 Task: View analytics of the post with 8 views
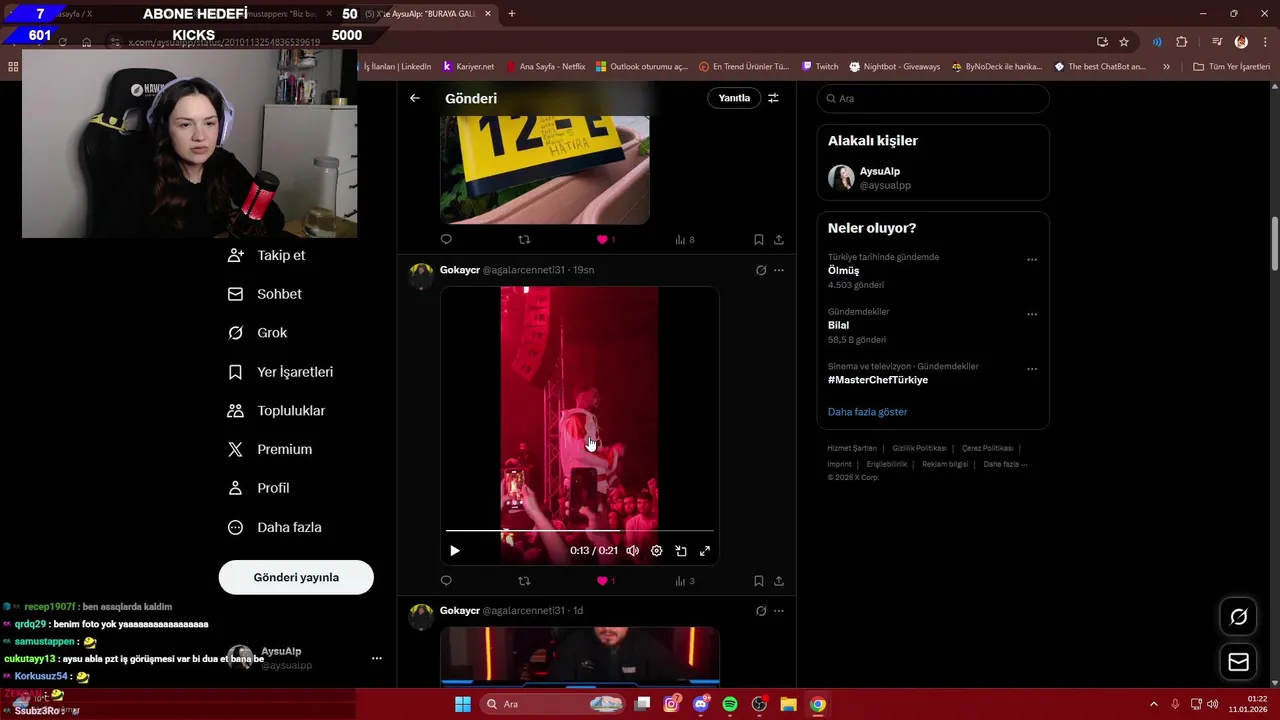click(x=685, y=239)
